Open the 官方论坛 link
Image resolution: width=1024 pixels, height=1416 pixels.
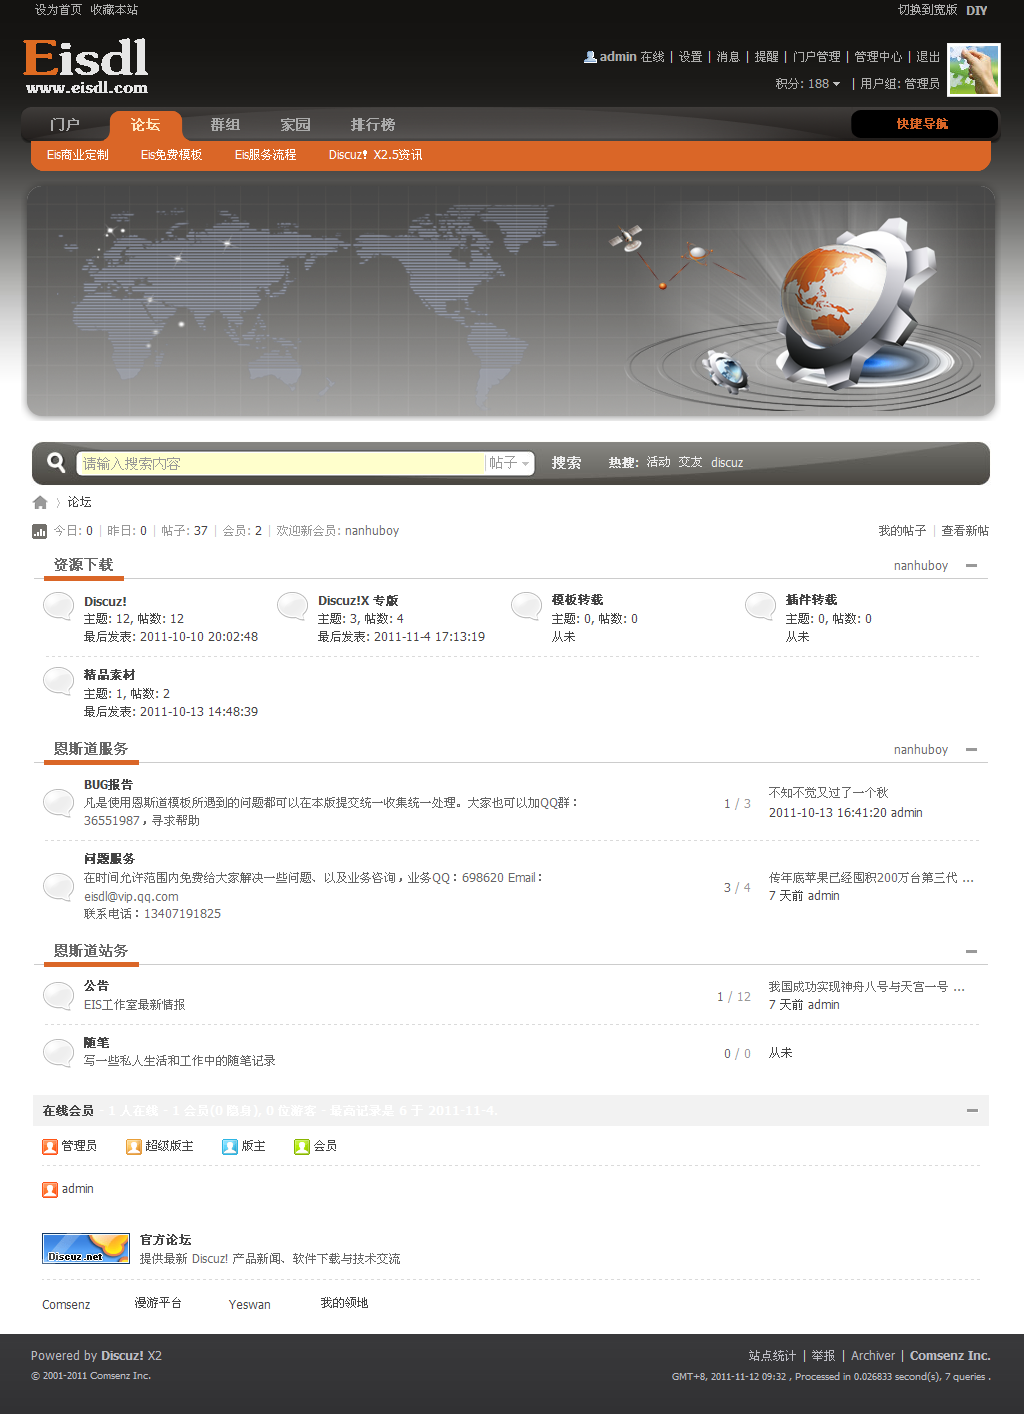166,1240
